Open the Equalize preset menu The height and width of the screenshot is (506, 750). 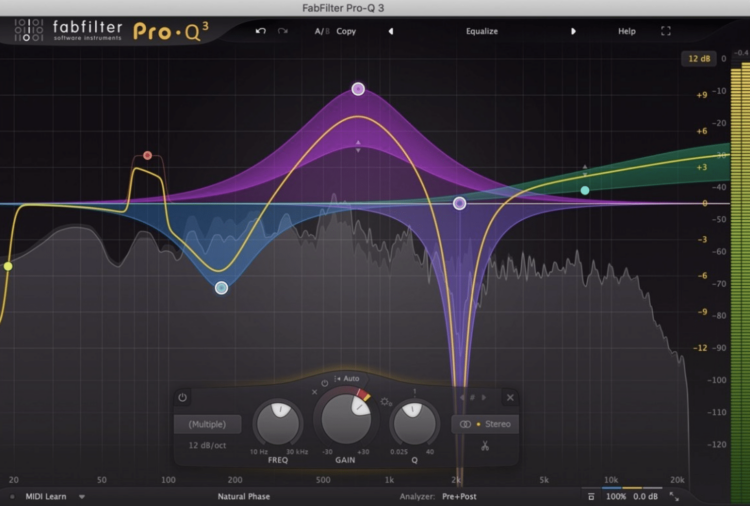(482, 31)
